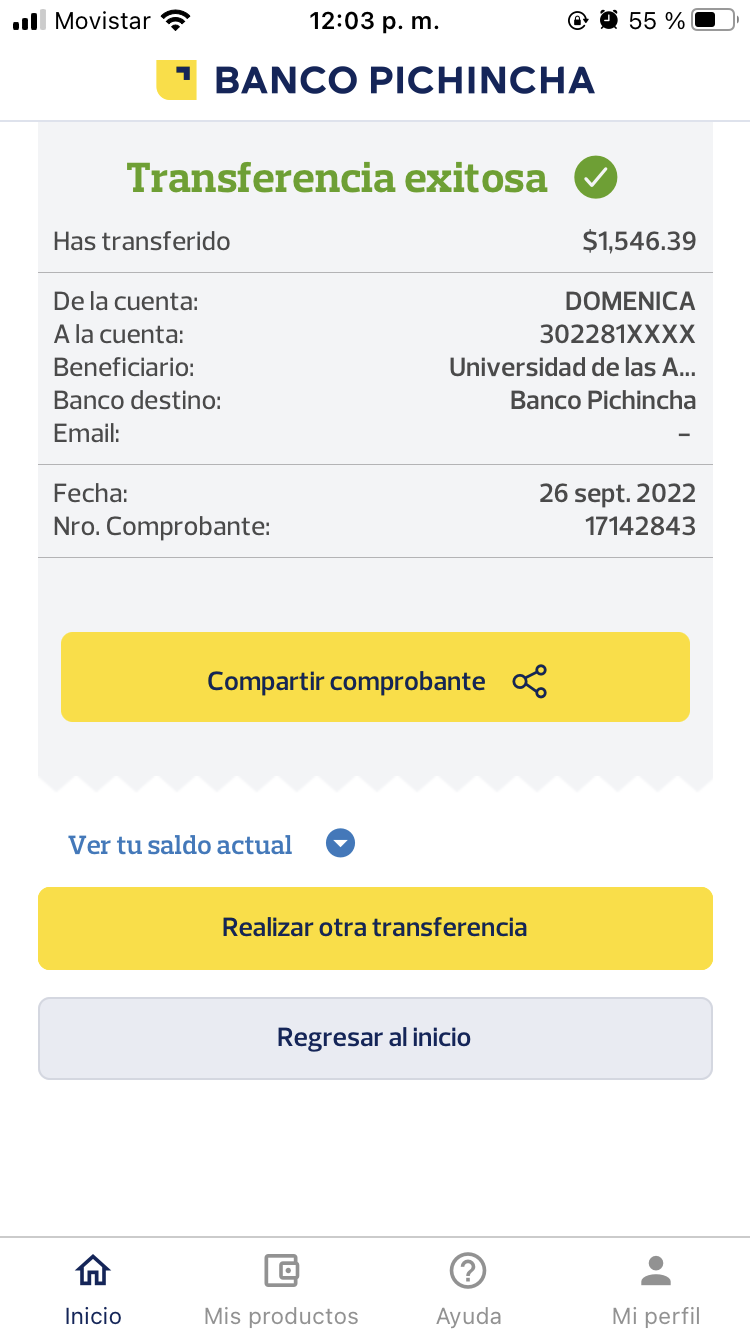Tap the Nro. Comprobante number 17142843
The width and height of the screenshot is (750, 1334).
pos(640,526)
